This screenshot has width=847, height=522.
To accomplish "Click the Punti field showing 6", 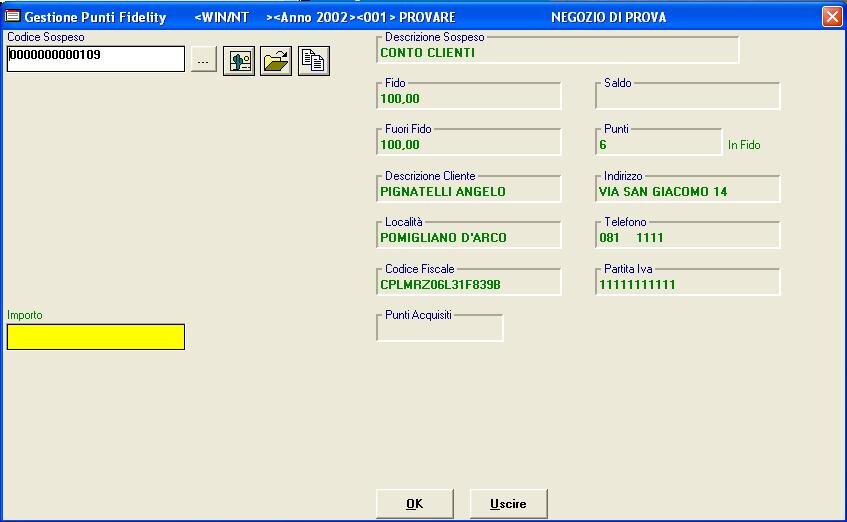I will 657,145.
